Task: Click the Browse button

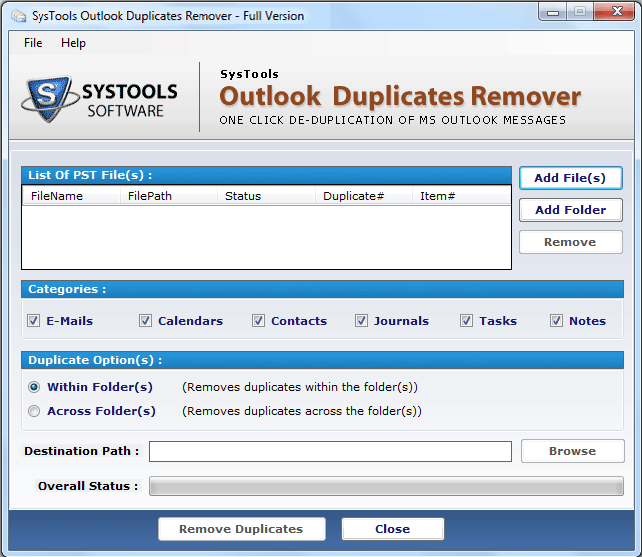Action: (x=572, y=451)
